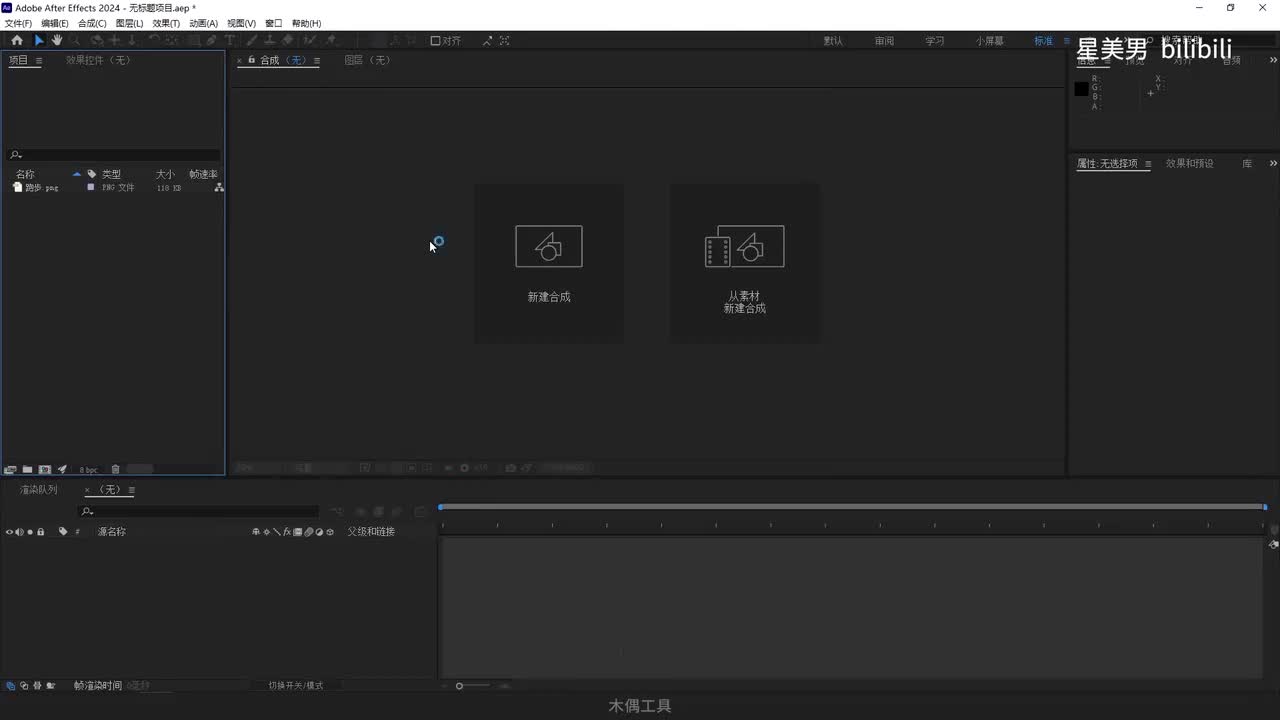The width and height of the screenshot is (1280, 720).
Task: Open the timeline (无) tab panel menu
Action: tap(131, 490)
